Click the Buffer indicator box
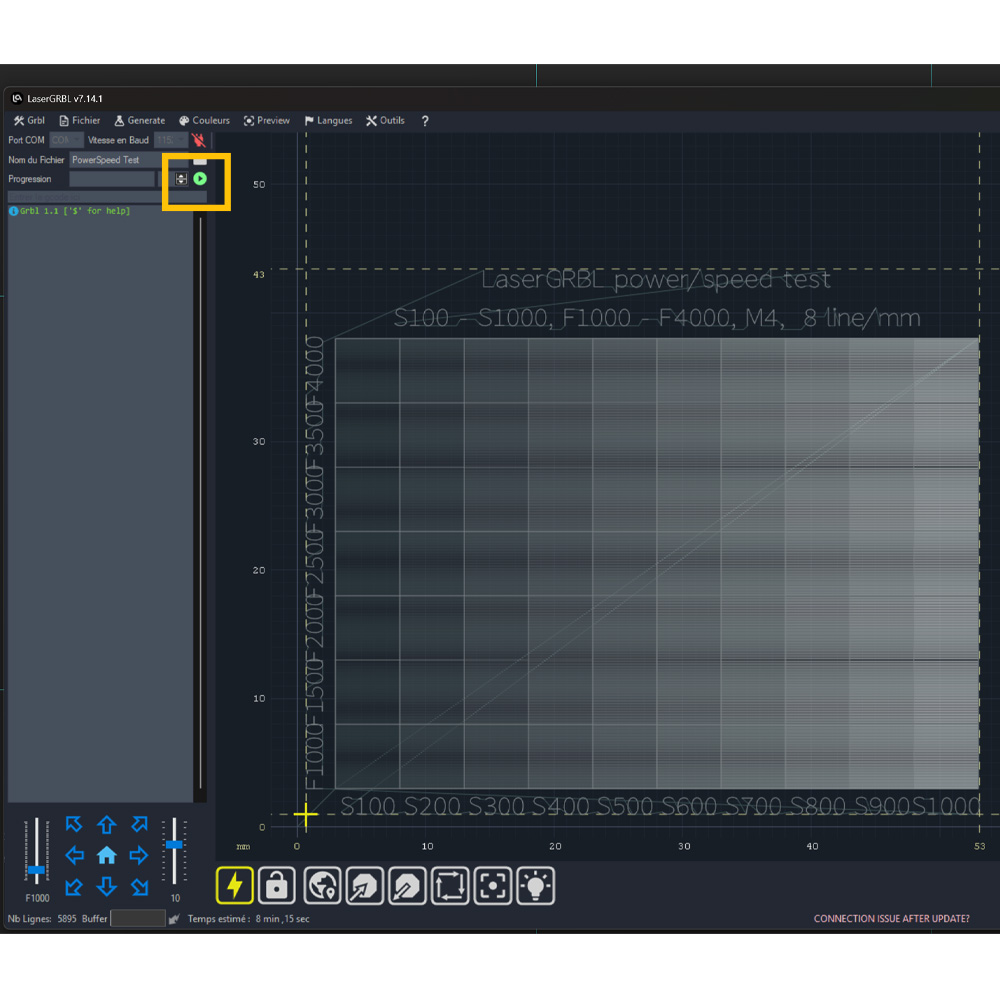 138,919
